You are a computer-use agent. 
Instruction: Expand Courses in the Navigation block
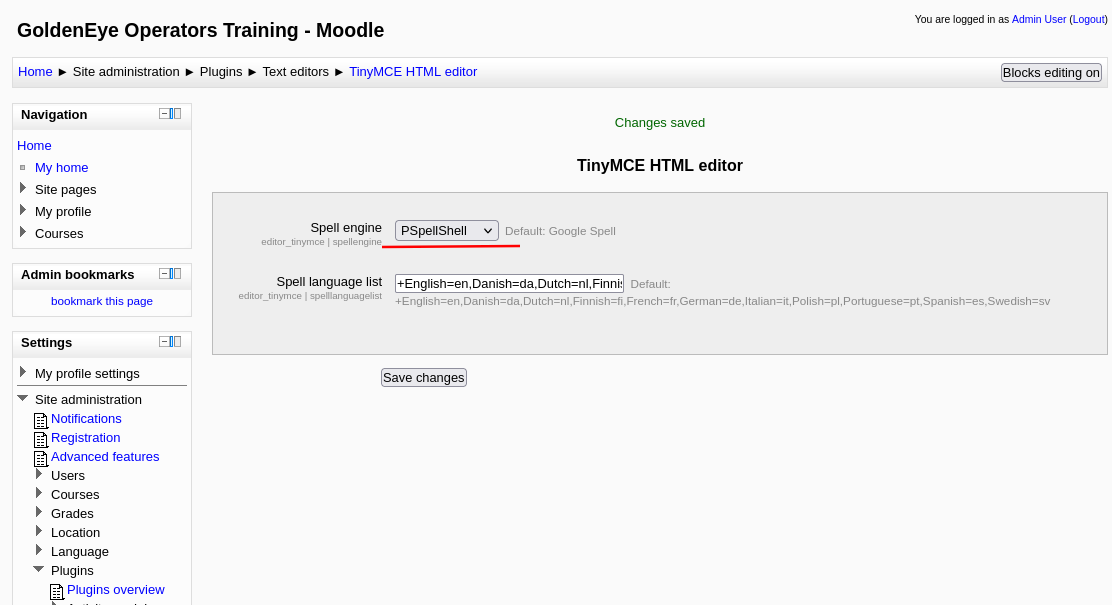[23, 232]
